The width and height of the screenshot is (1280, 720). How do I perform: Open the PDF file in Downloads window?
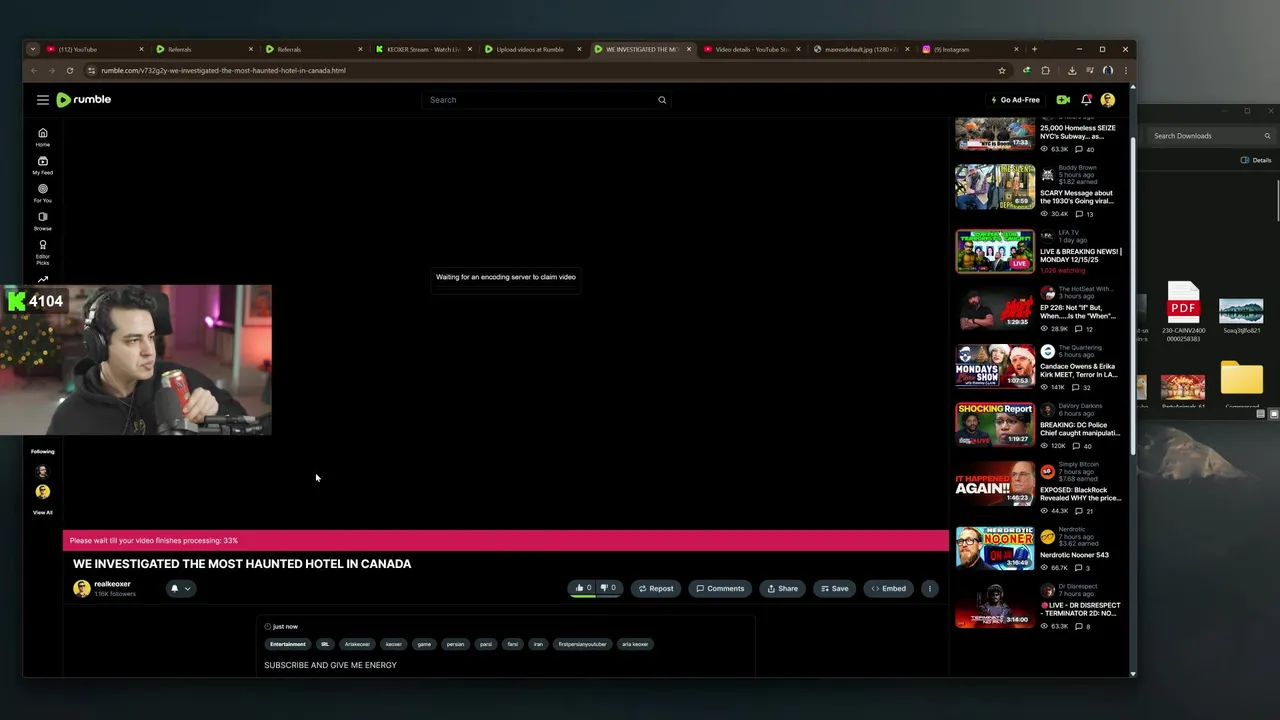coord(1183,311)
